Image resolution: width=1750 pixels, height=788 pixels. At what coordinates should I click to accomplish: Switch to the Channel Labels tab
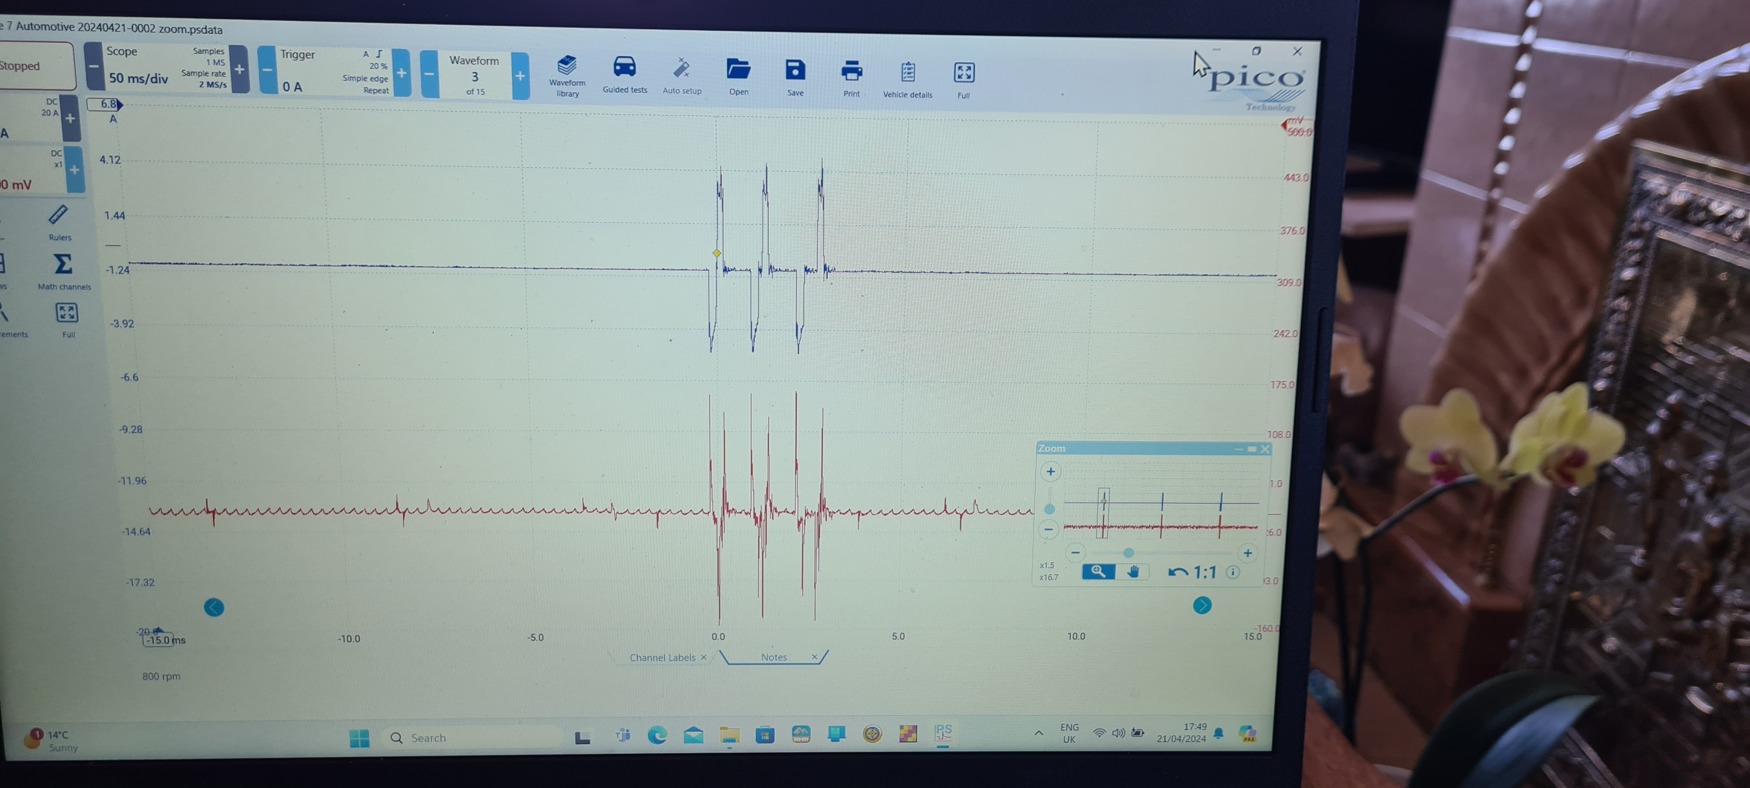[662, 657]
